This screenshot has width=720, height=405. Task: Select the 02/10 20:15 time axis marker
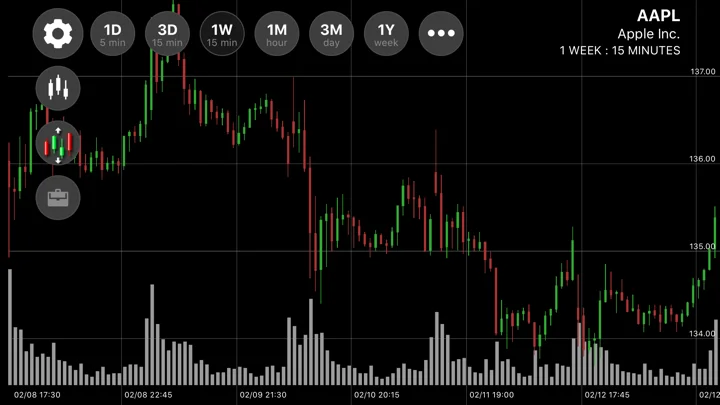click(377, 395)
